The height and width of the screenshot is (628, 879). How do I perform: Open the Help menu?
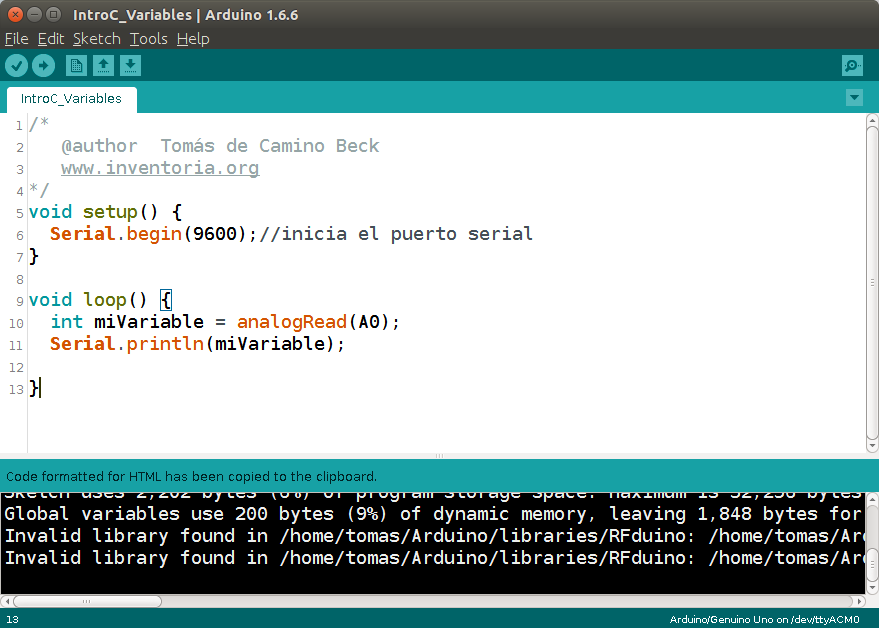193,39
